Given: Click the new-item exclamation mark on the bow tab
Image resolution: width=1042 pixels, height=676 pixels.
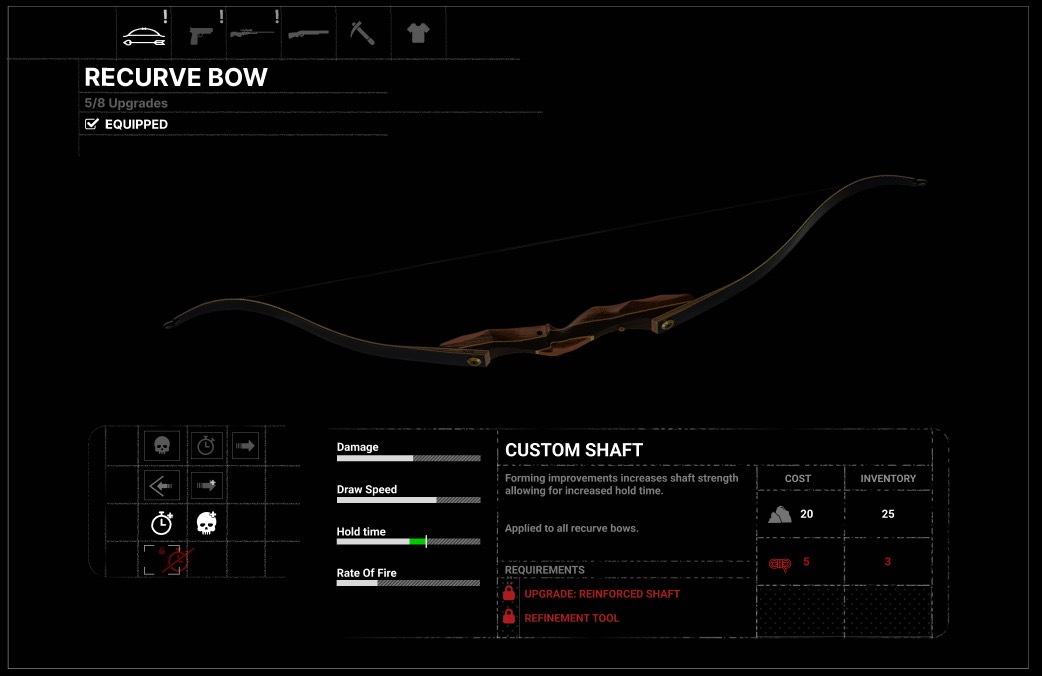Looking at the screenshot, I should (x=165, y=17).
